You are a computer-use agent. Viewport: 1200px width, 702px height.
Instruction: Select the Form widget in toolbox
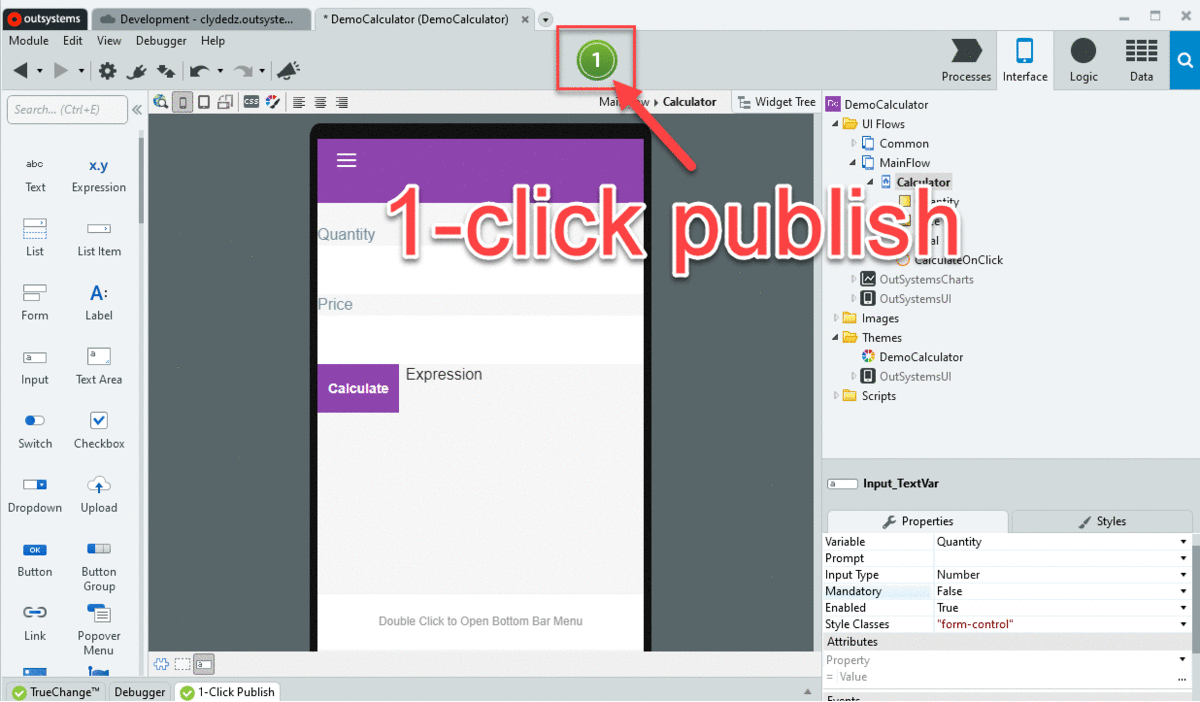click(35, 303)
